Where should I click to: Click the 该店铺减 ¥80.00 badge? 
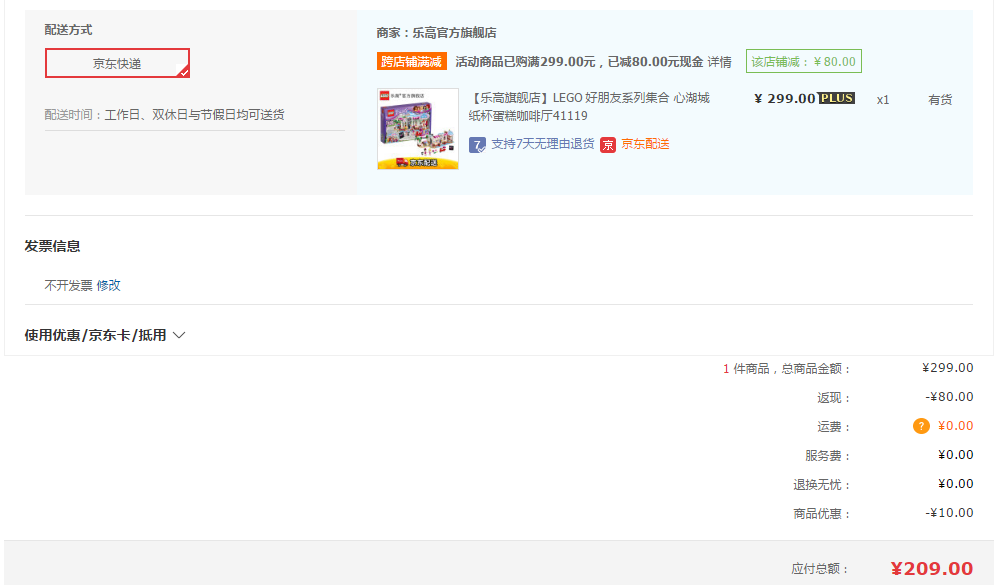[804, 61]
